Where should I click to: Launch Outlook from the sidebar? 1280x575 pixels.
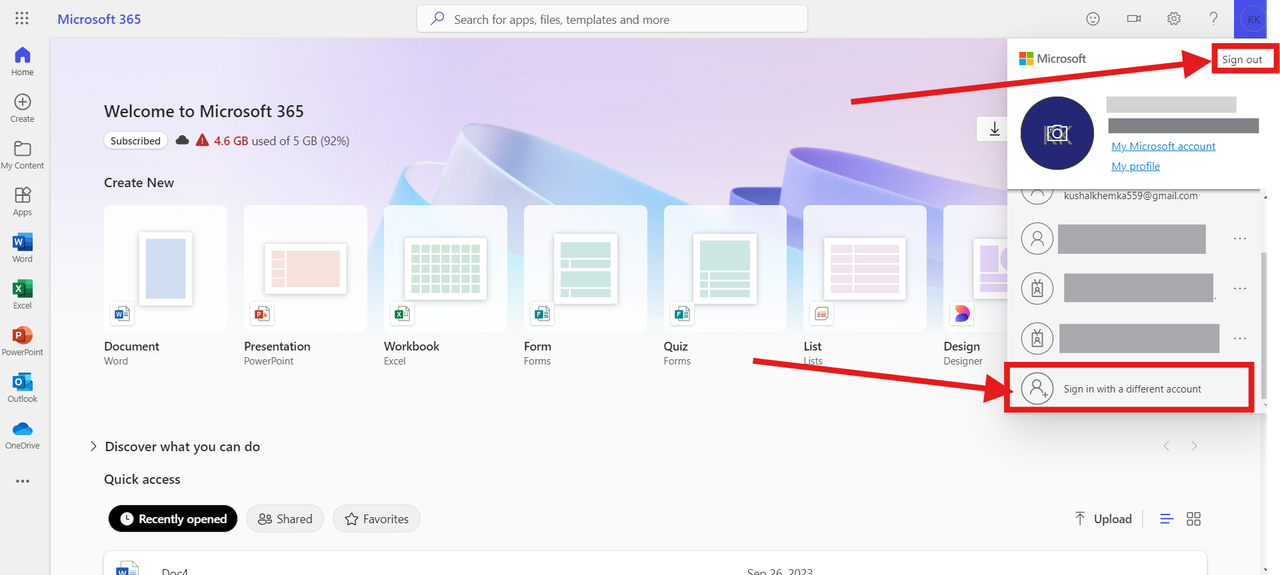[x=22, y=388]
